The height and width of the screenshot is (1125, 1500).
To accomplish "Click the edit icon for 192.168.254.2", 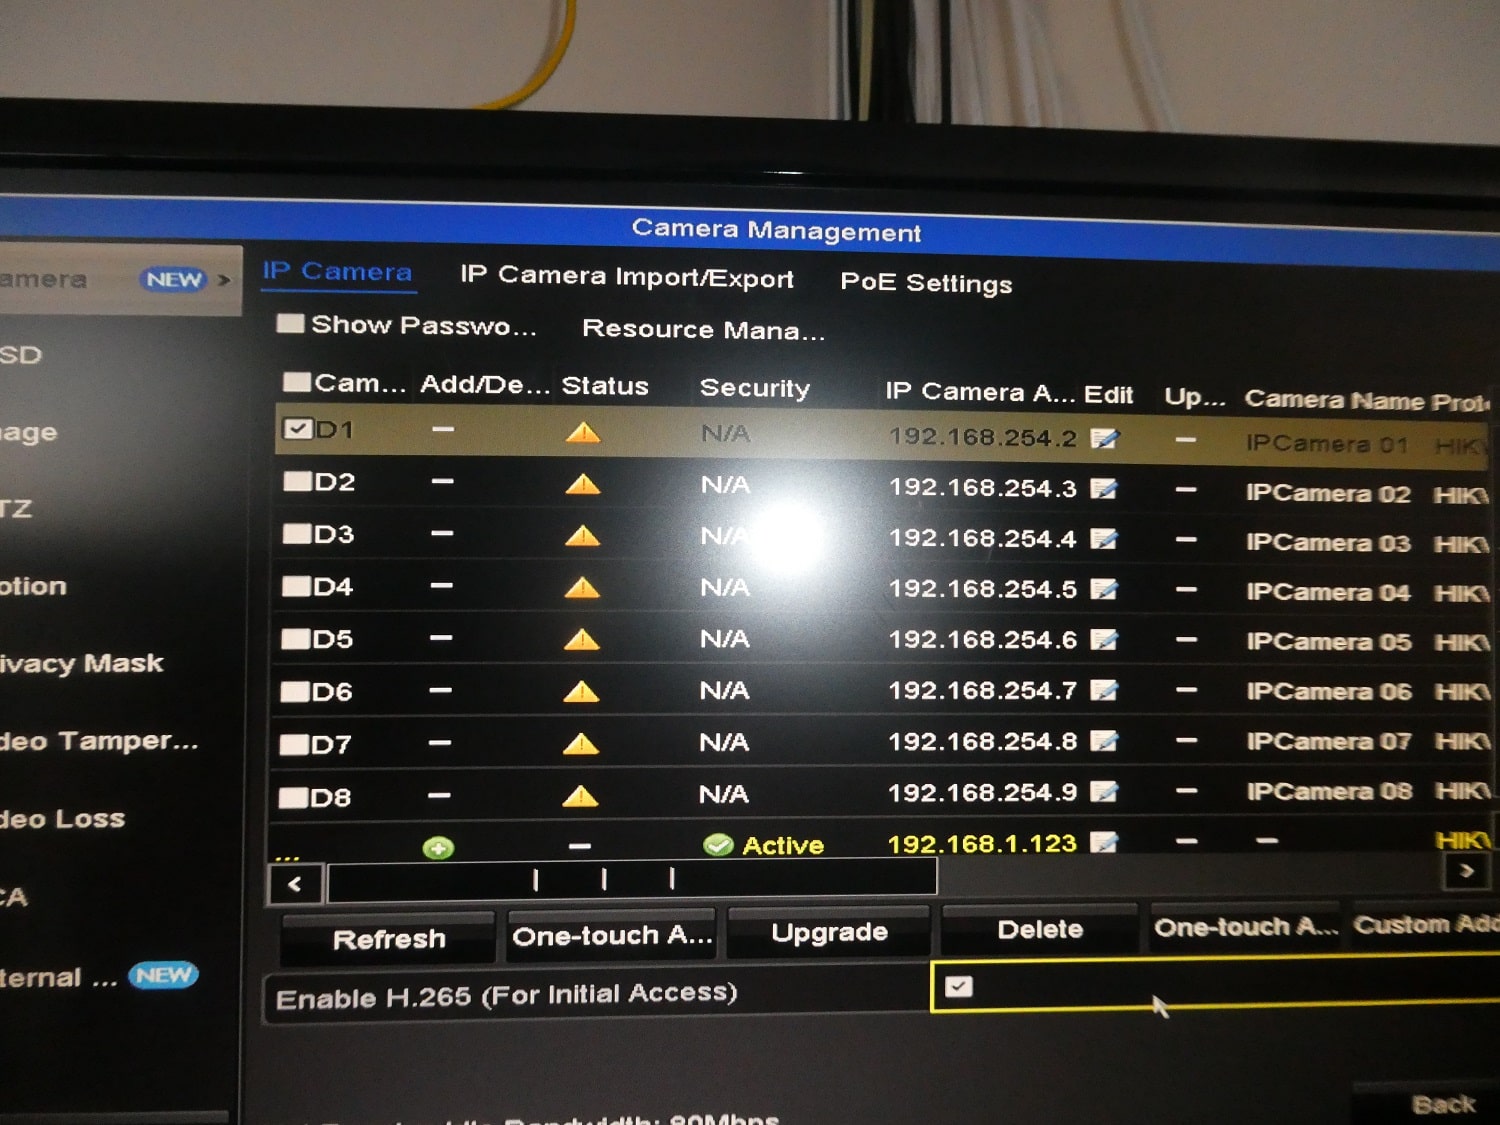I will (x=1104, y=438).
